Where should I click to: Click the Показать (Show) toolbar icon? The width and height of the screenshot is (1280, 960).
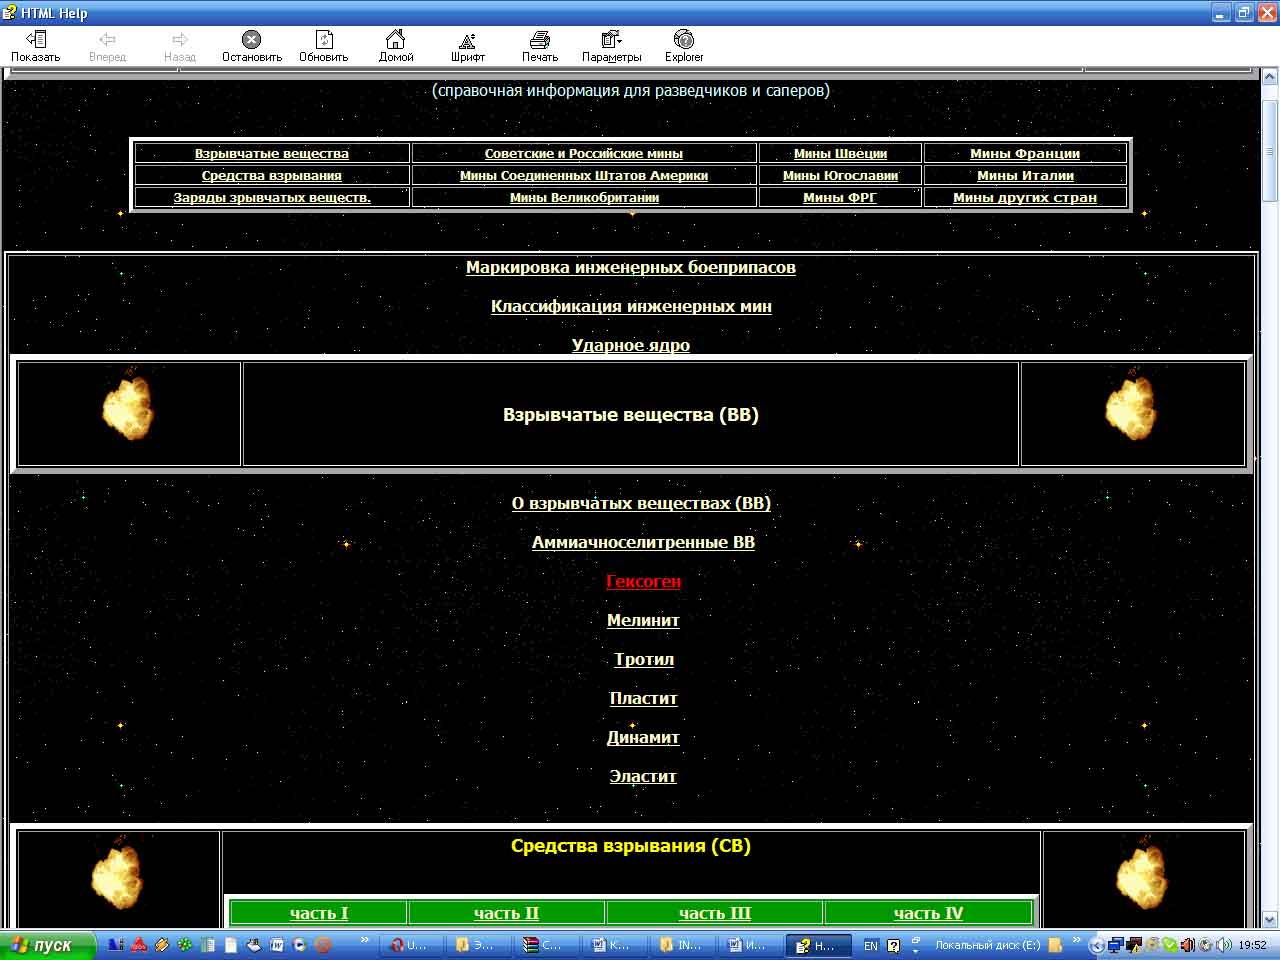(36, 46)
